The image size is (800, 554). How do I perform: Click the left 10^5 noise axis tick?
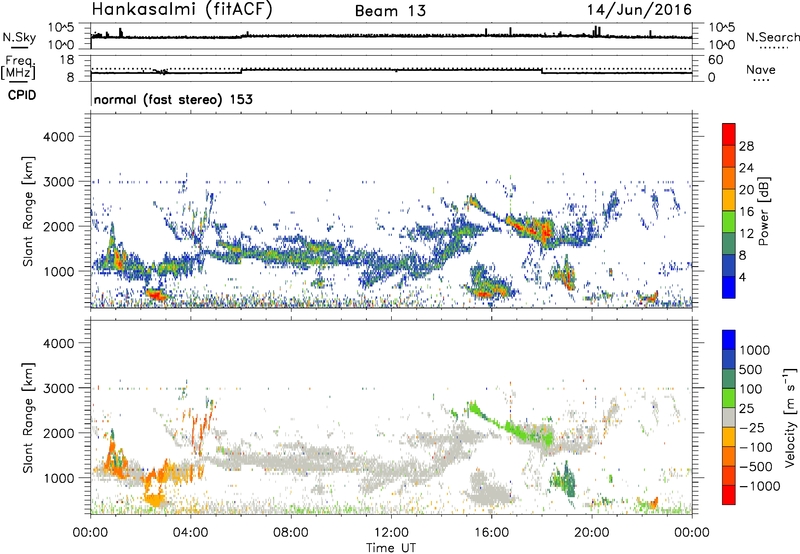pos(61,27)
